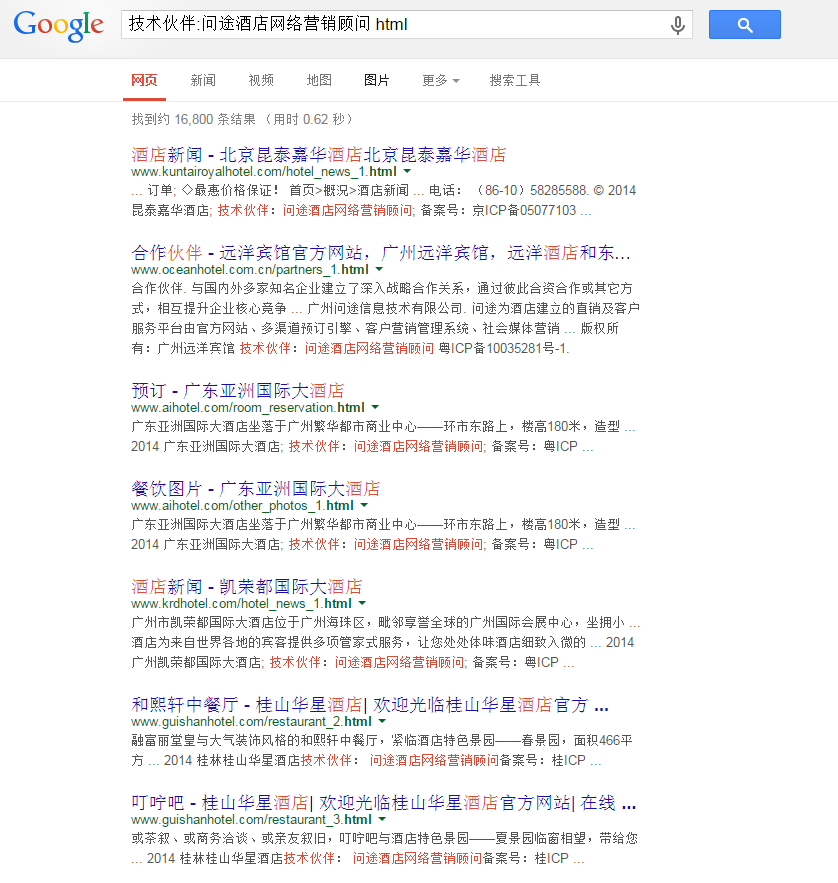This screenshot has height=883, width=838.
Task: Click URL www.guishanhotel.com/restaurant_3.html
Action: coord(252,819)
